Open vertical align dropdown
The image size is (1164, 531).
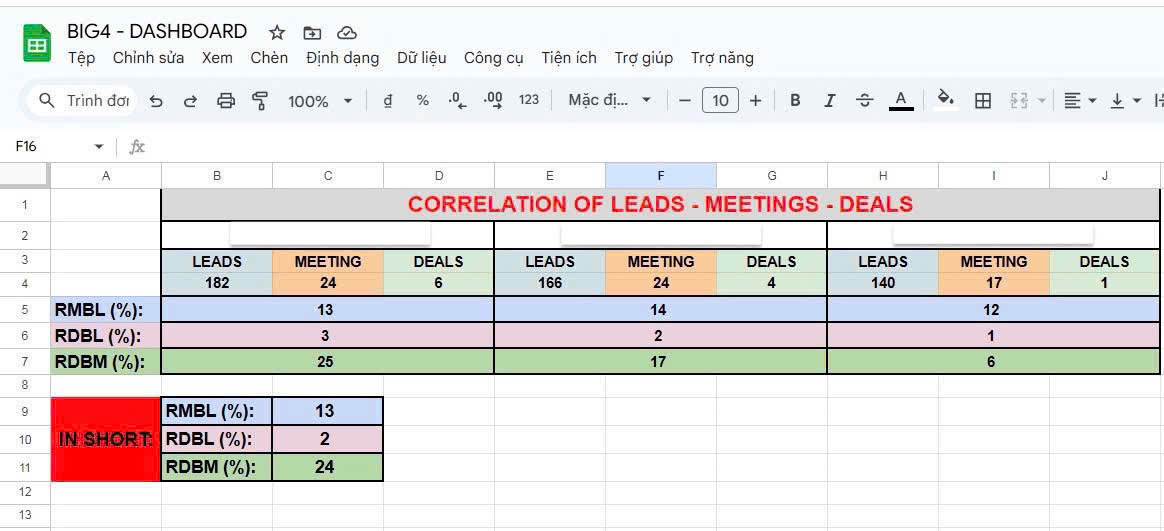click(1125, 101)
